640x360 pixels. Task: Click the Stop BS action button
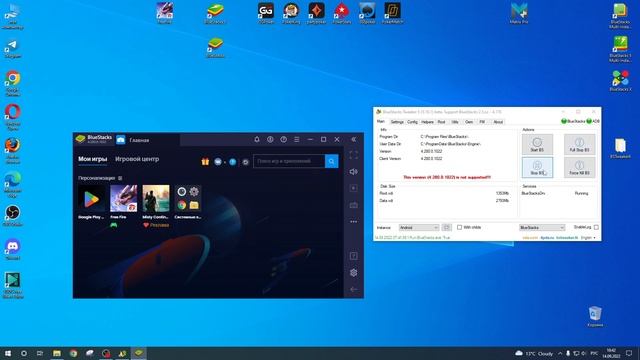tap(537, 167)
